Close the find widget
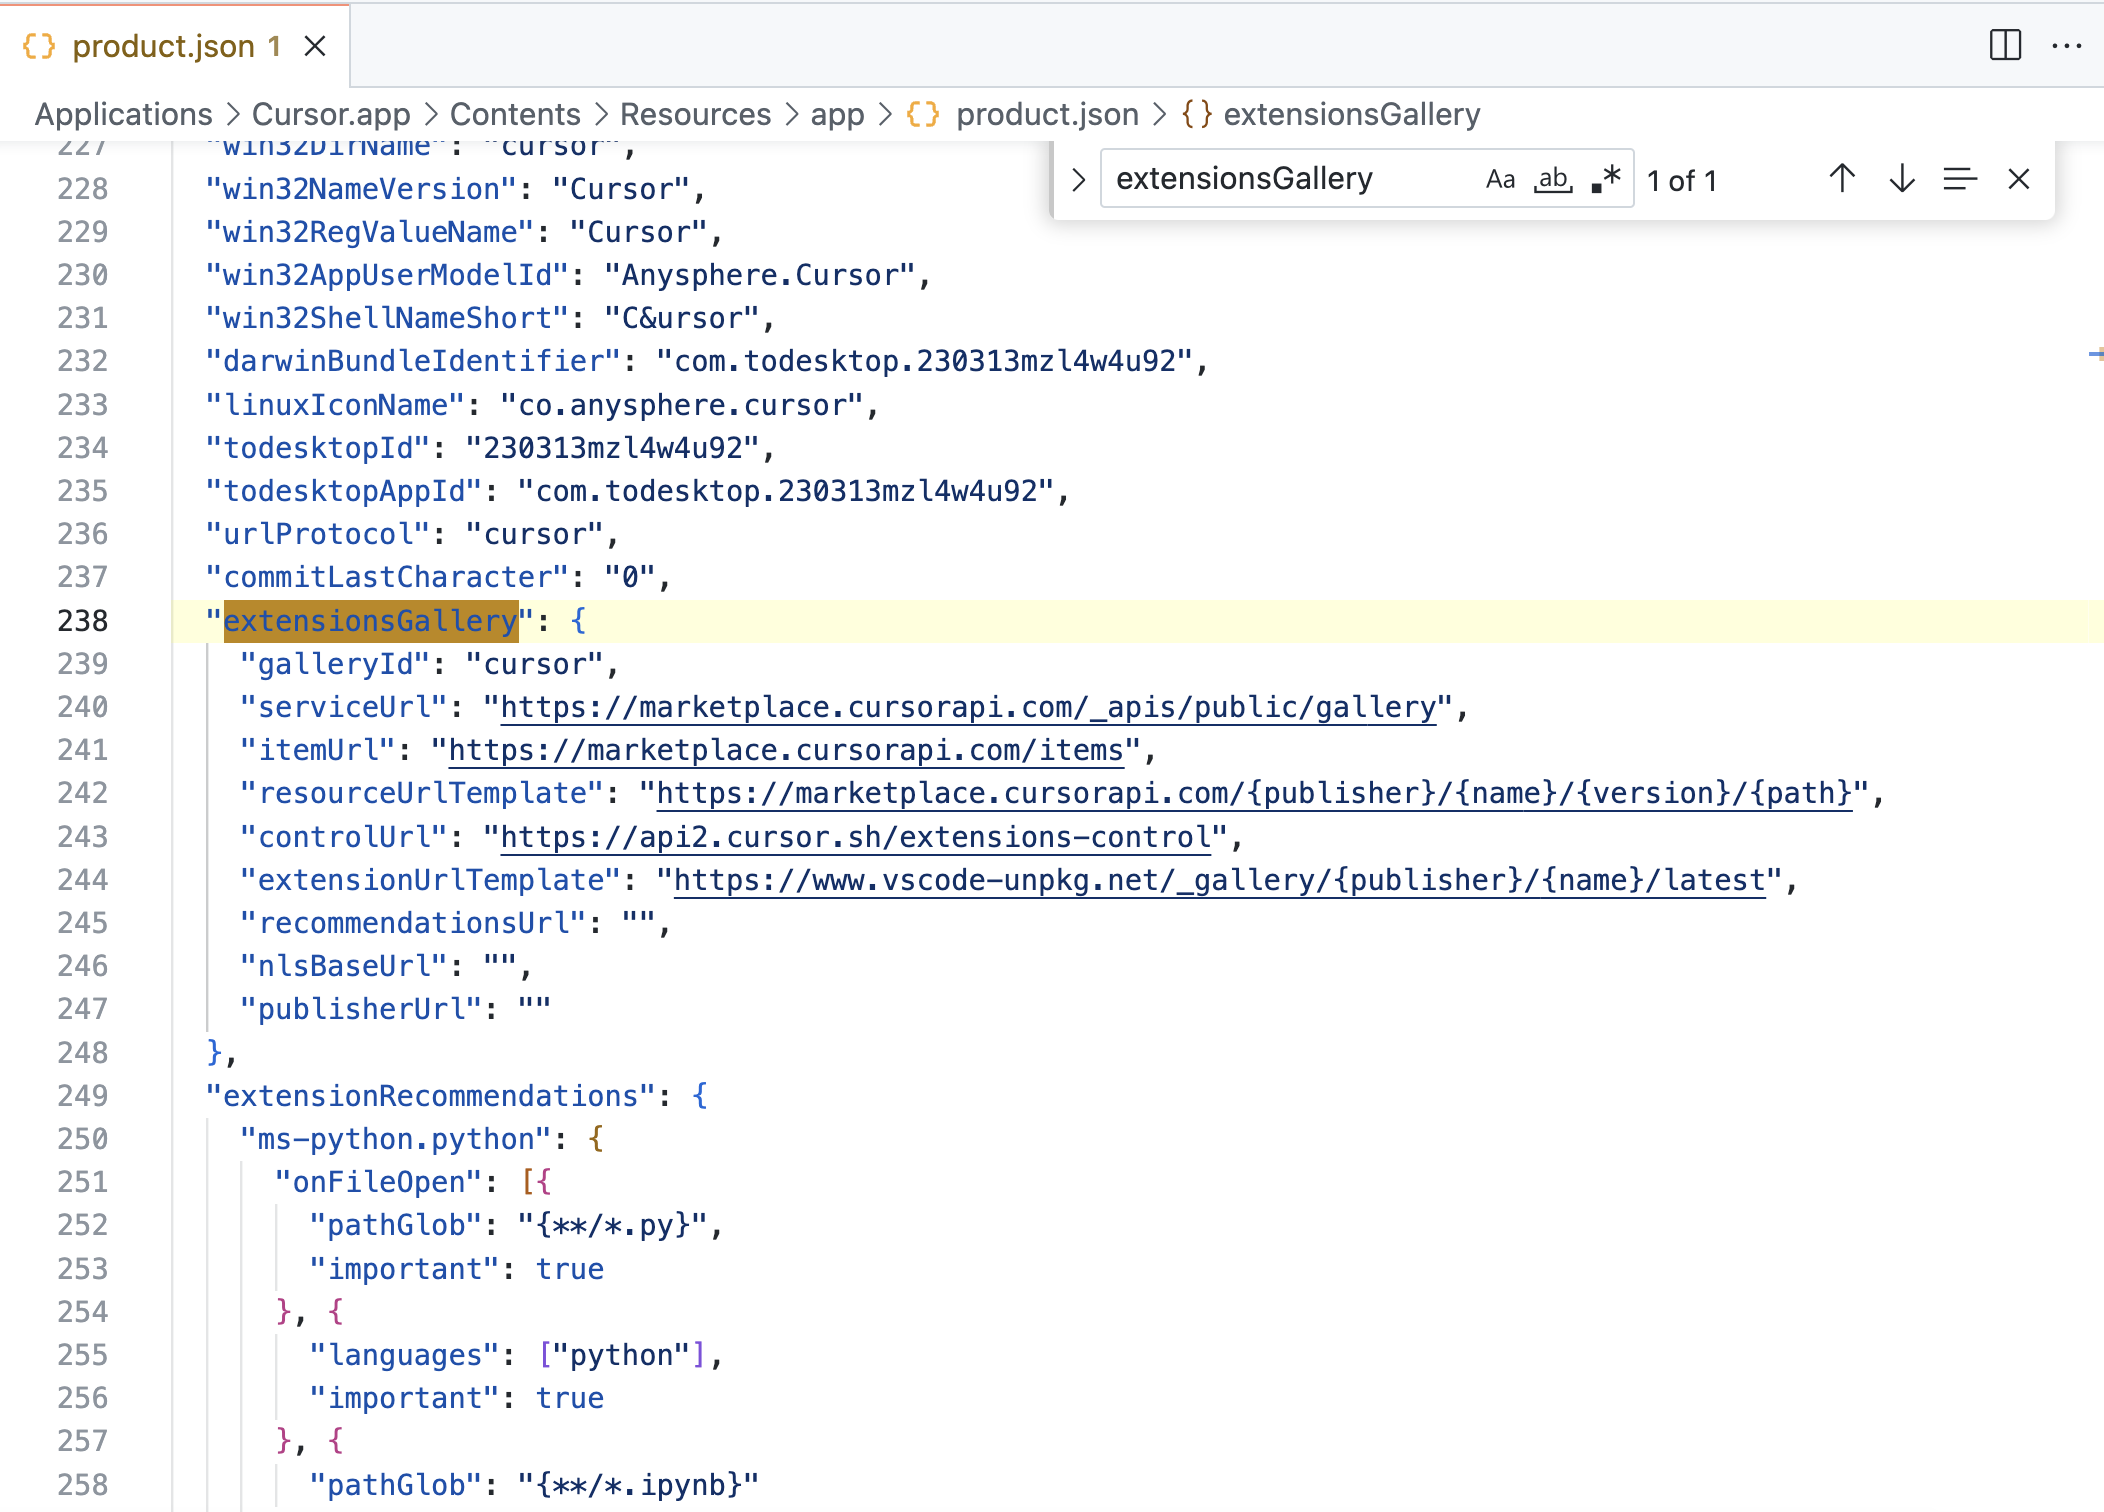The width and height of the screenshot is (2104, 1512). [x=2019, y=179]
